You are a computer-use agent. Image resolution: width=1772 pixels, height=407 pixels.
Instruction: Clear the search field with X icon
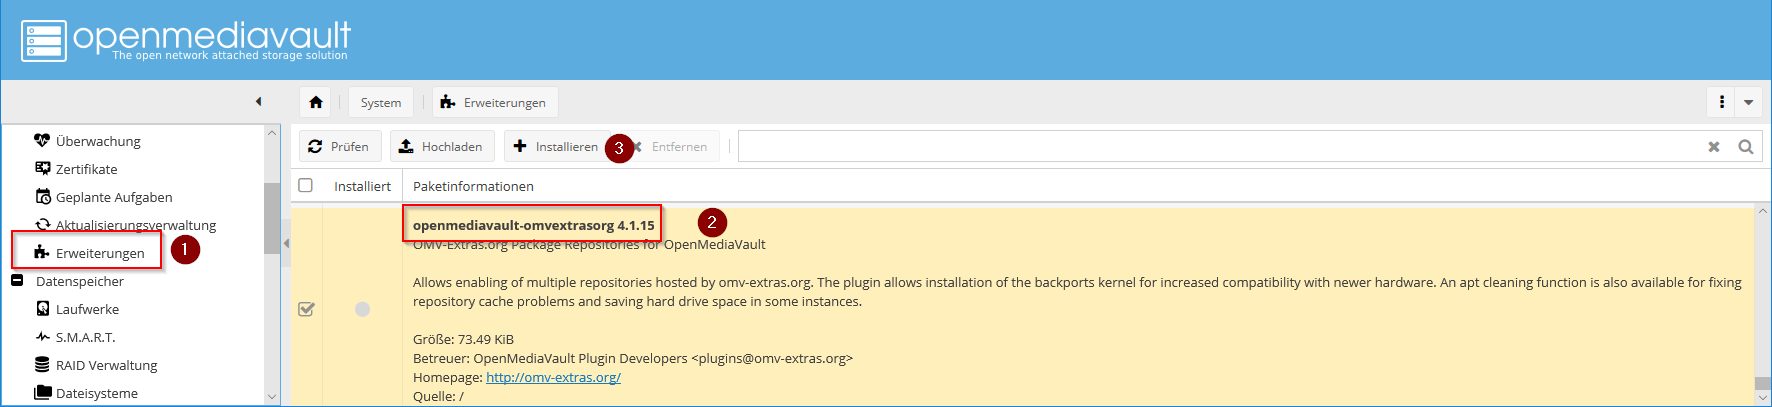click(x=1714, y=147)
